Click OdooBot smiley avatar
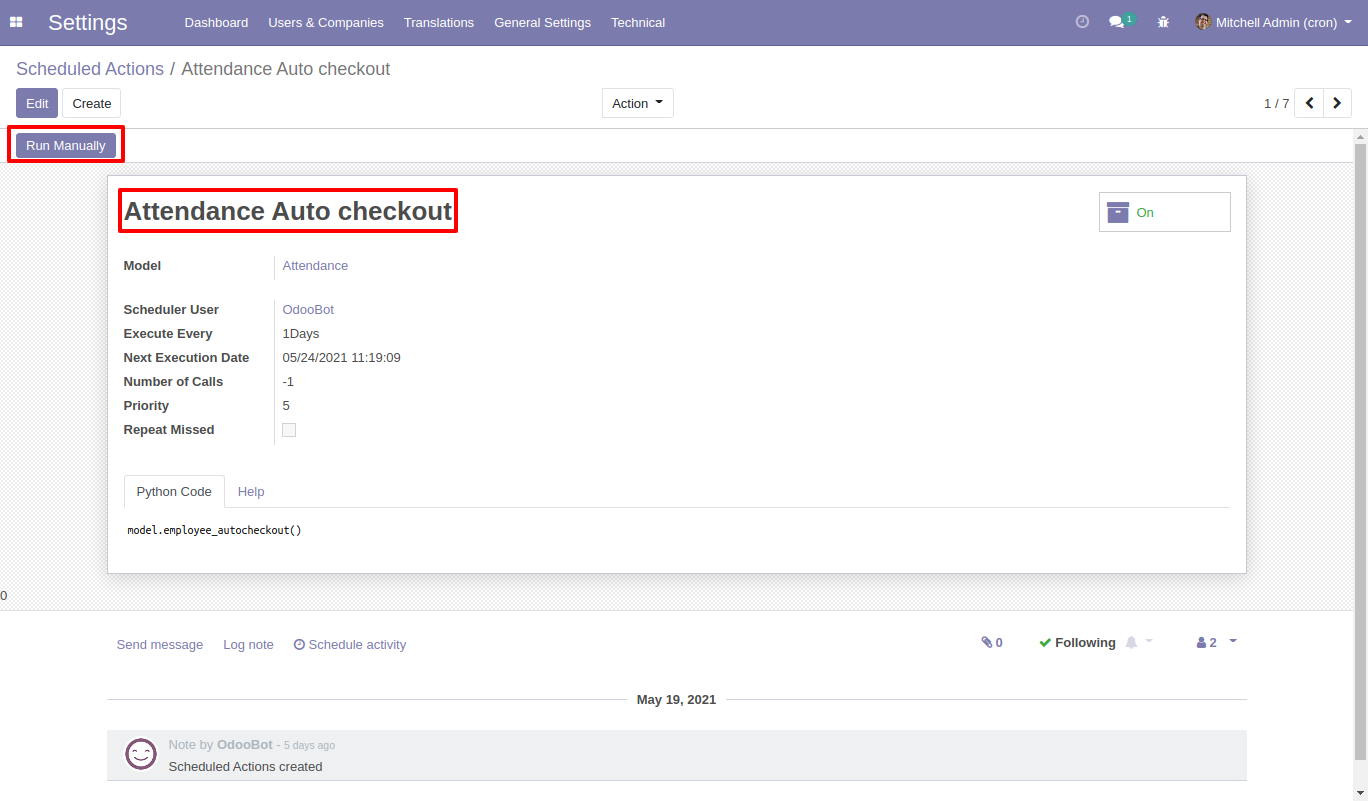 pyautogui.click(x=141, y=754)
